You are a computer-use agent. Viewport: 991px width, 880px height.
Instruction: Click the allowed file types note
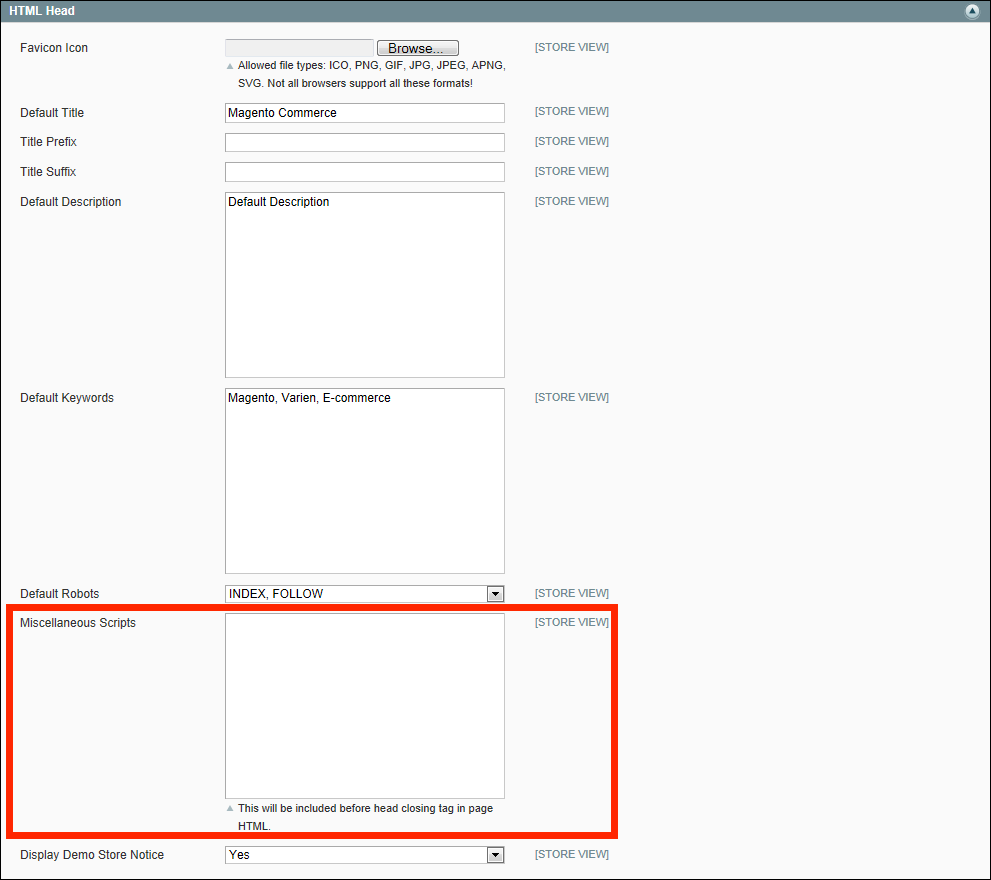pyautogui.click(x=371, y=74)
